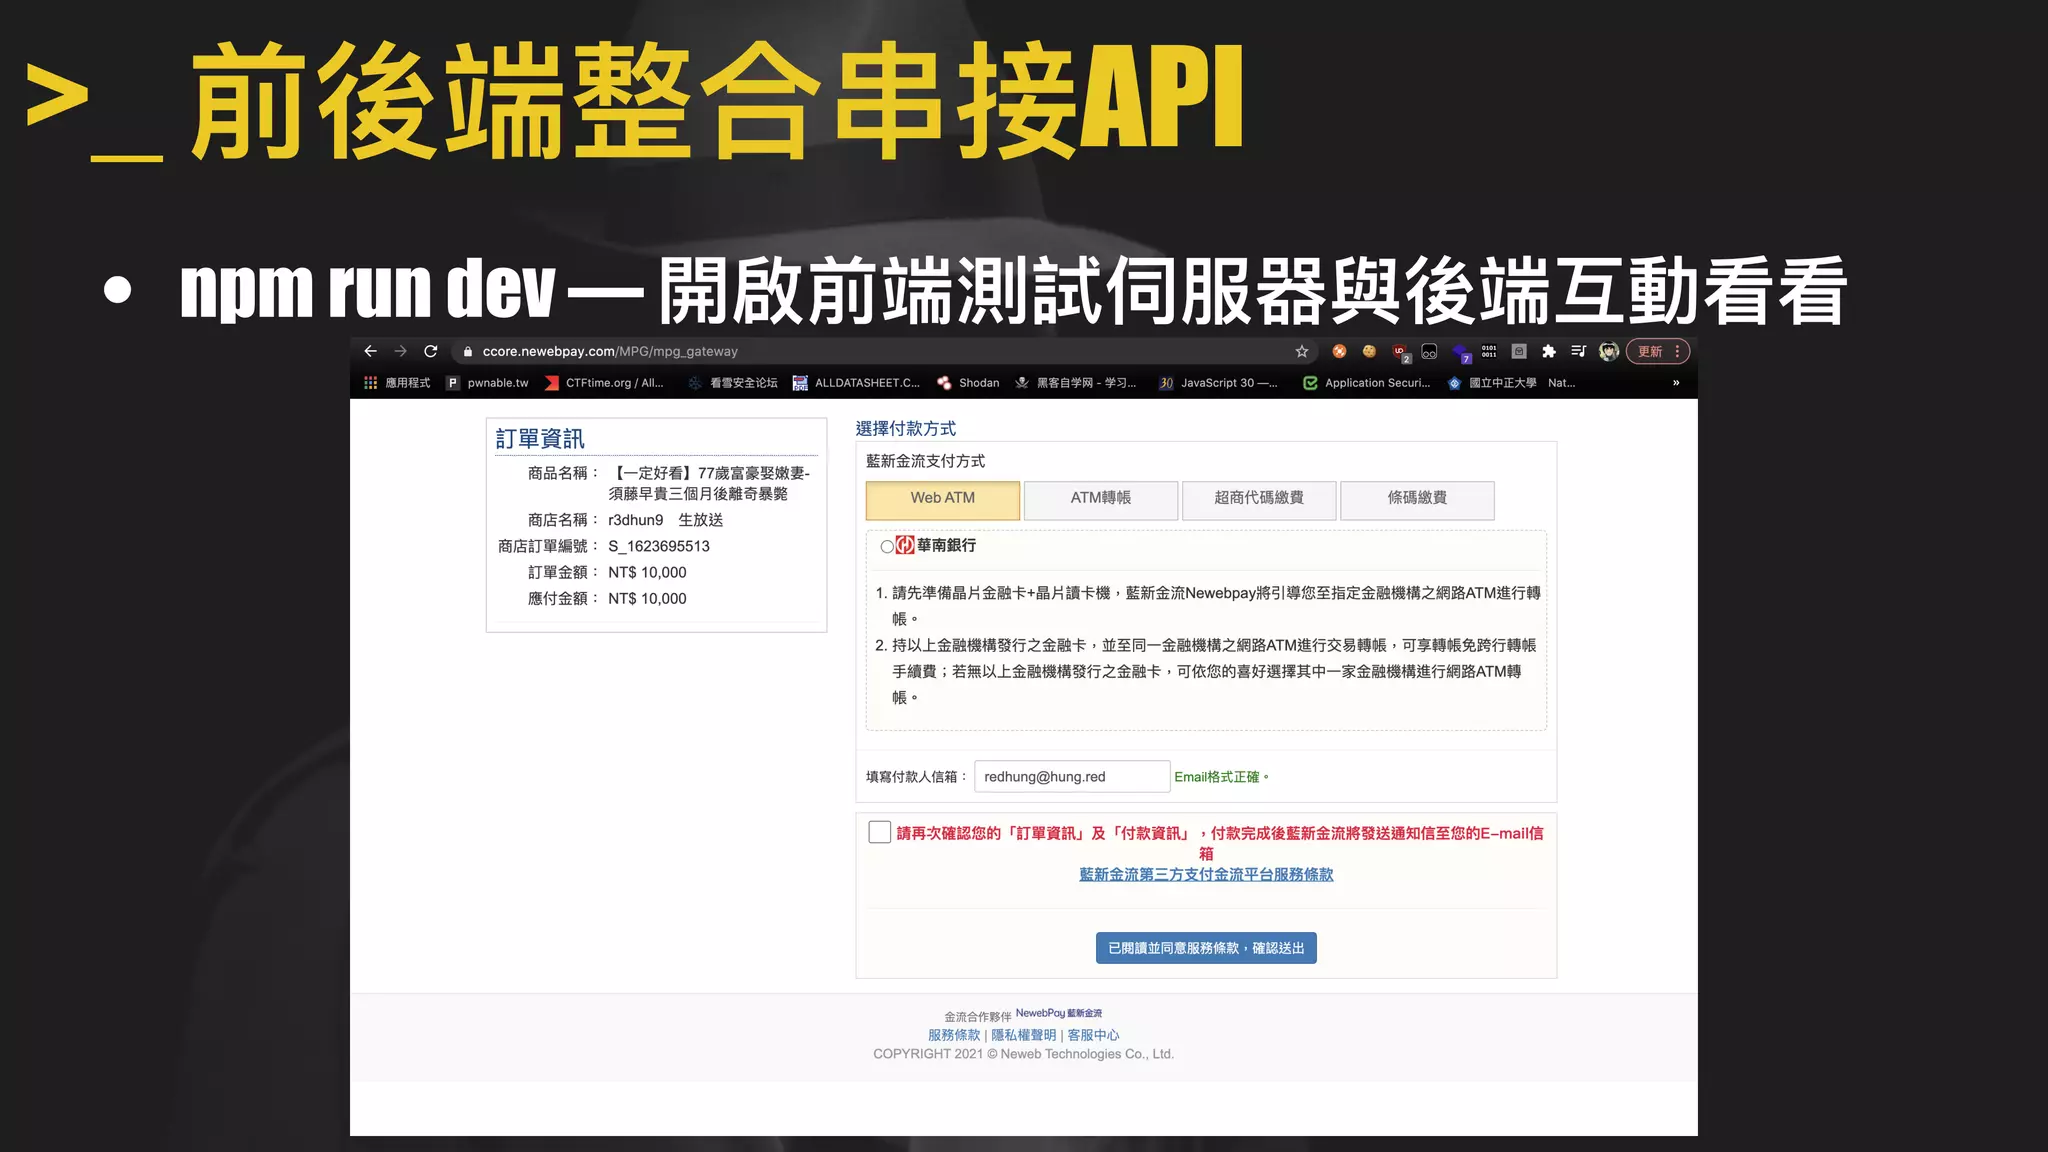Open the 應用程式 apps grid shortcut
The width and height of the screenshot is (2048, 1152).
(x=397, y=383)
